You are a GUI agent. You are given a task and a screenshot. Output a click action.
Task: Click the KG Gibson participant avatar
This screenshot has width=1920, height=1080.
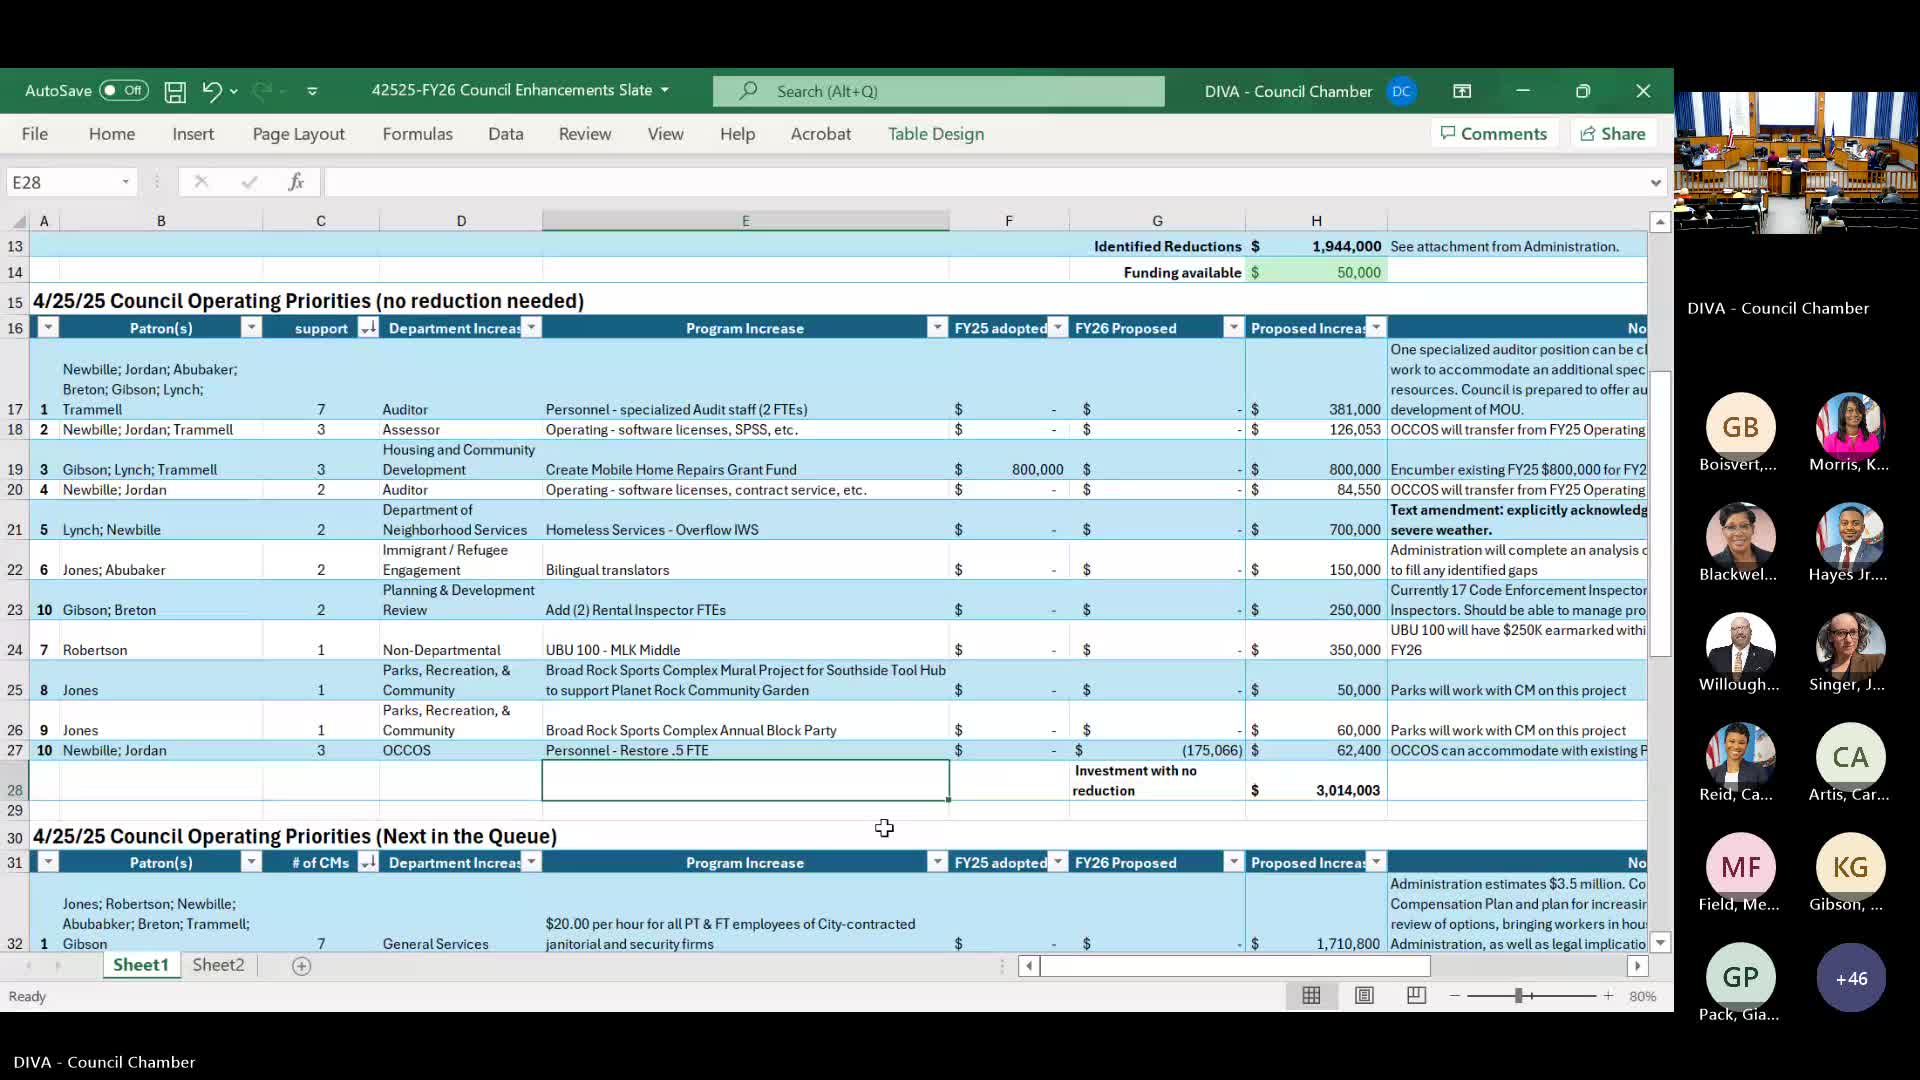(1850, 867)
